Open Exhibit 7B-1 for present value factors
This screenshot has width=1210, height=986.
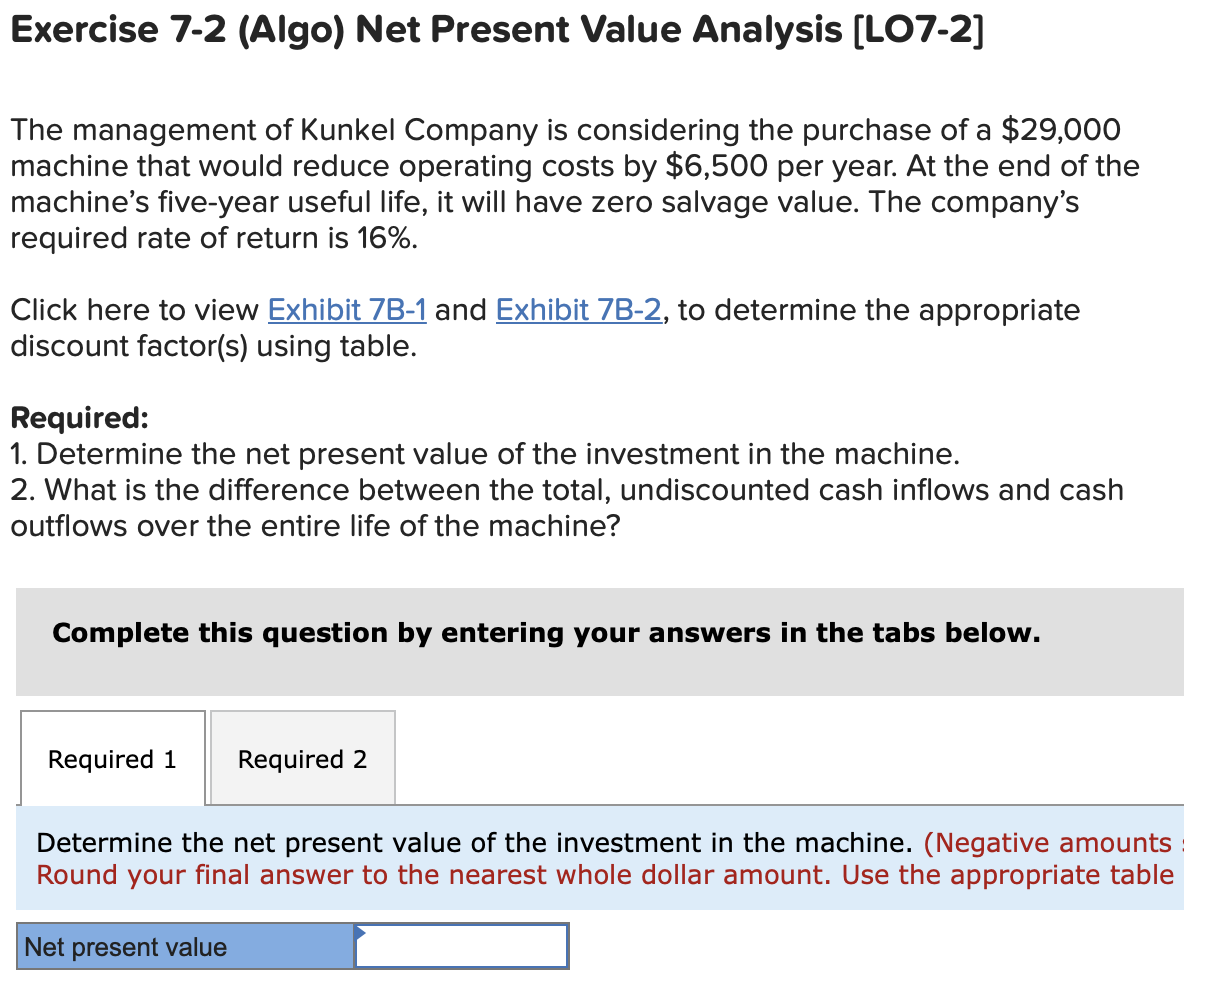coord(346,310)
